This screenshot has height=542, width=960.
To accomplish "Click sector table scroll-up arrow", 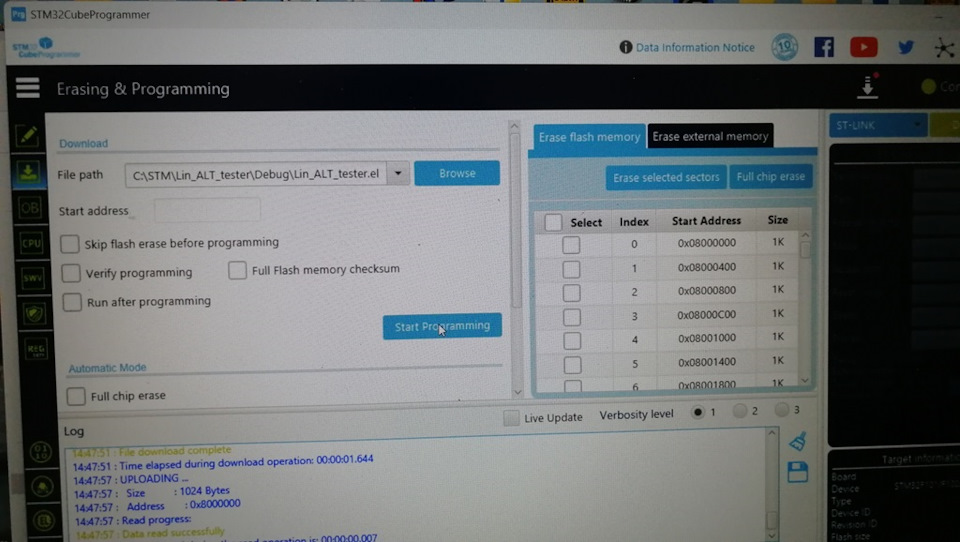I will click(805, 235).
